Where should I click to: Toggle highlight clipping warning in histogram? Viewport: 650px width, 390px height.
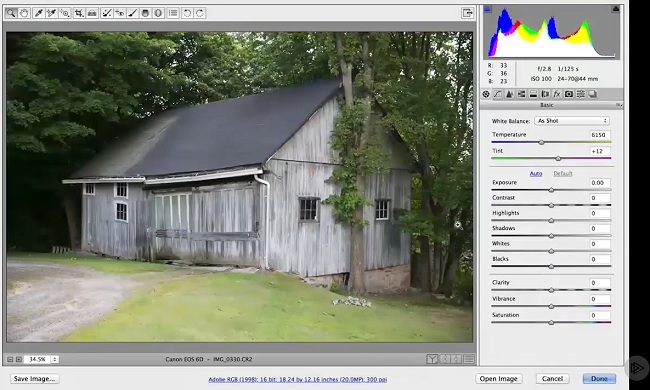[616, 9]
